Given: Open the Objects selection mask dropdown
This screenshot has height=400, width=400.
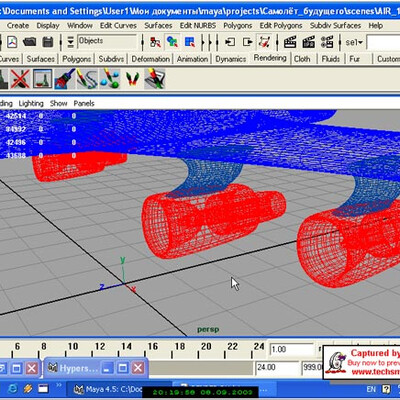Looking at the screenshot, I should point(107,42).
